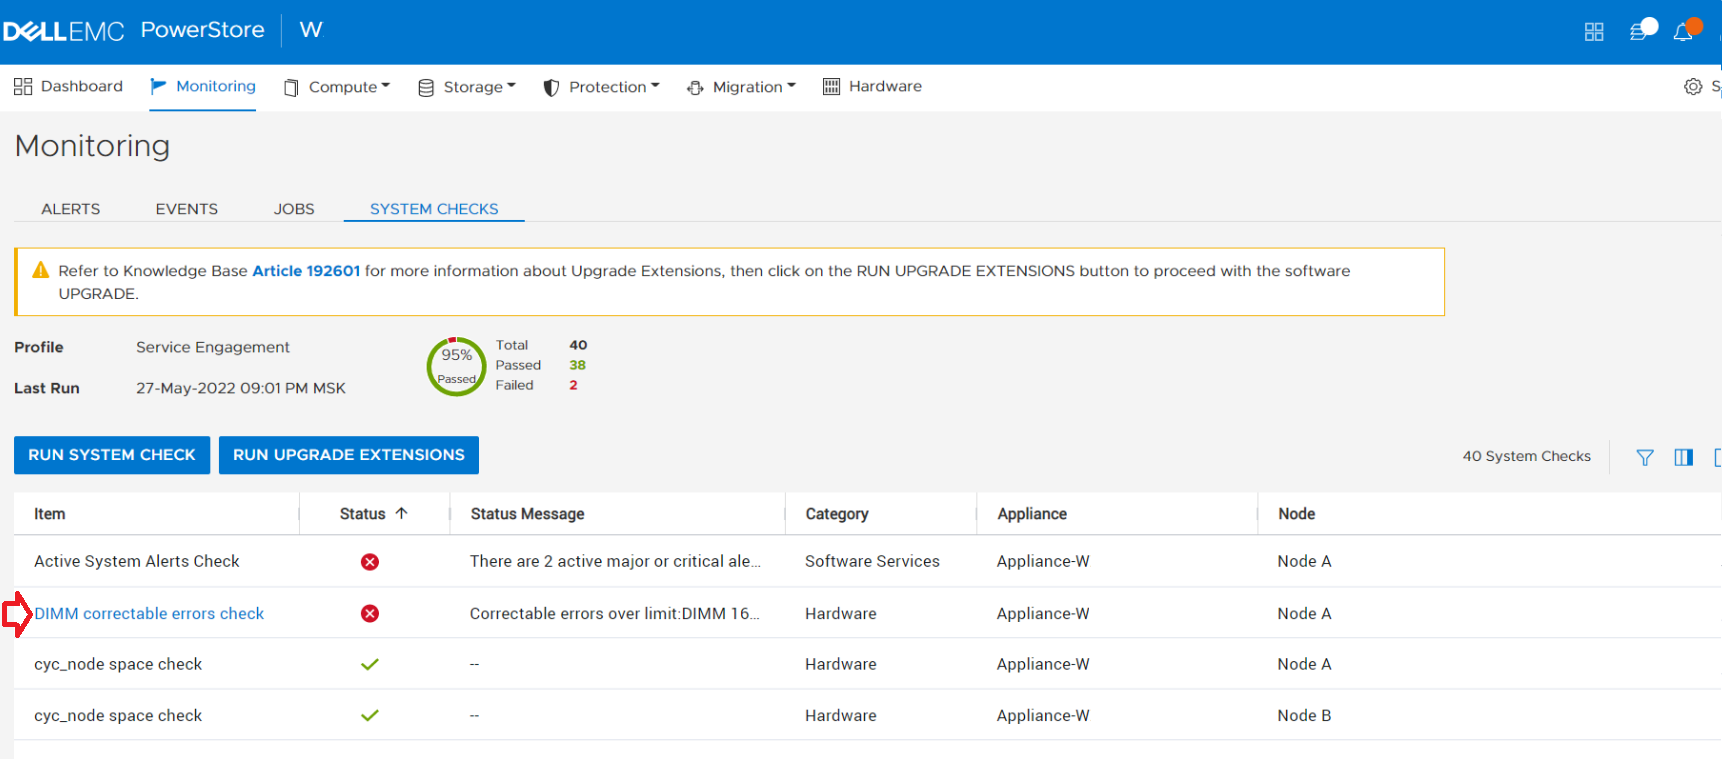The image size is (1736, 759).
Task: Expand the Migration dropdown menu
Action: [x=741, y=87]
